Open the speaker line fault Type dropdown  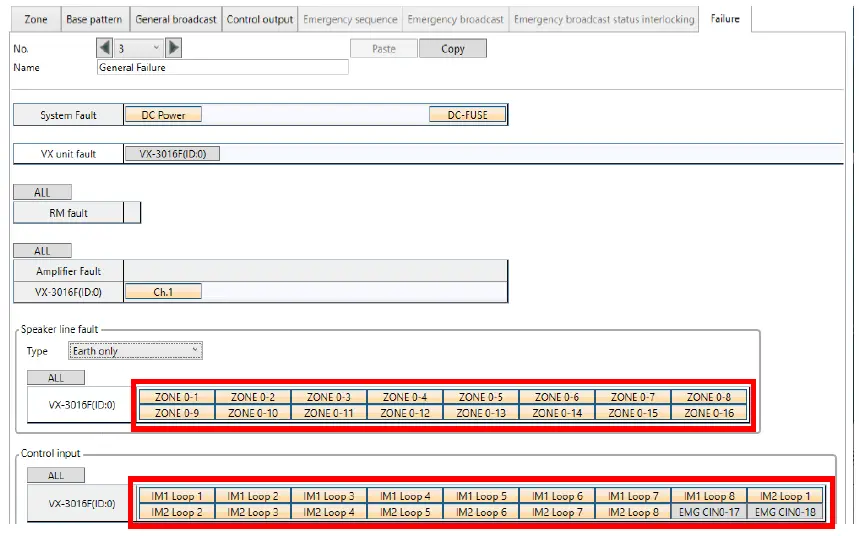point(135,351)
